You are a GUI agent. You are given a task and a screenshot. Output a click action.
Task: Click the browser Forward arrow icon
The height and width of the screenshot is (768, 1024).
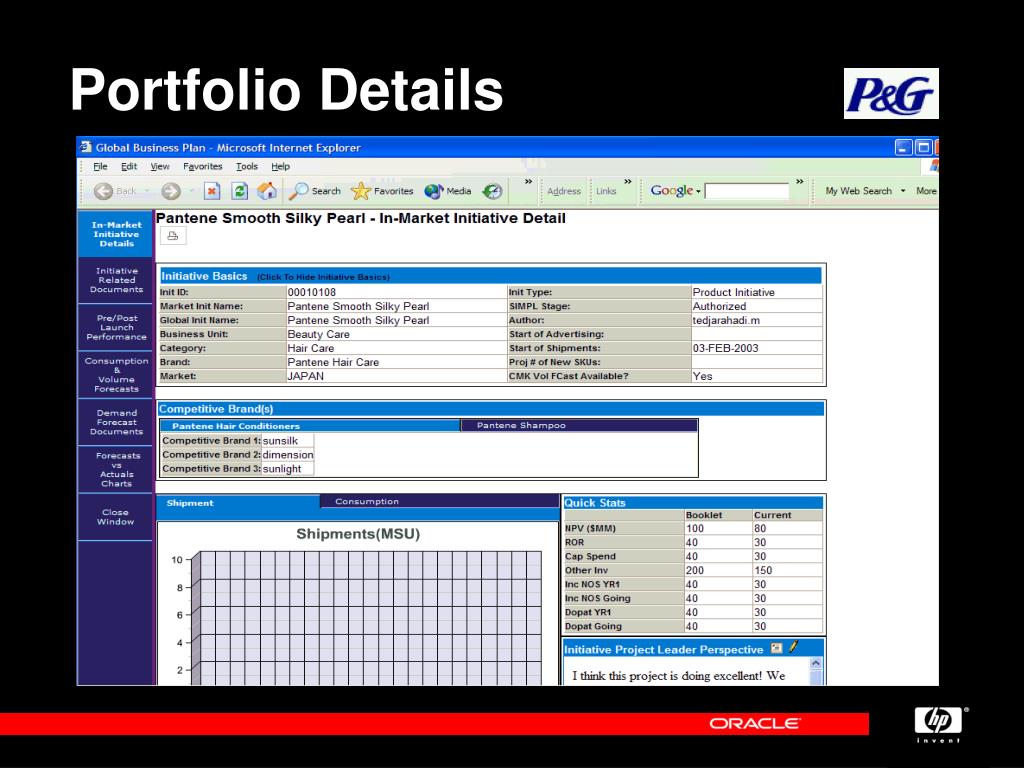(x=170, y=191)
